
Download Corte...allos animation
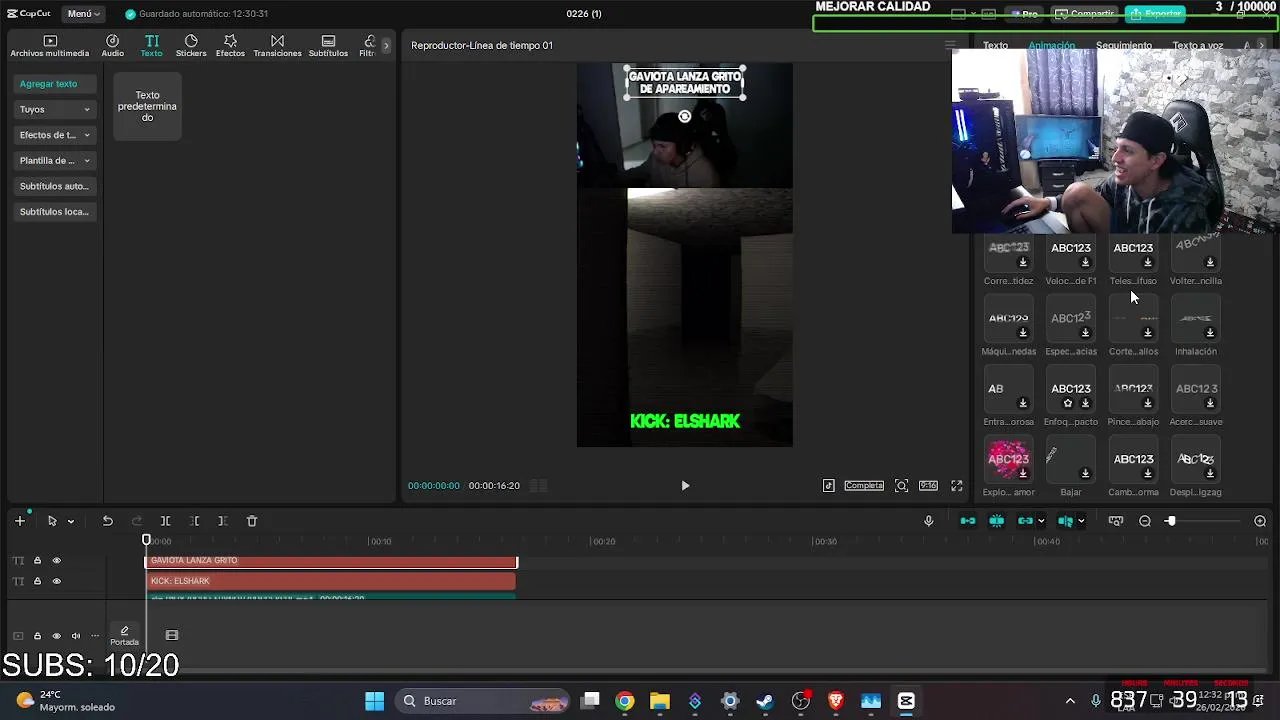[x=1148, y=333]
